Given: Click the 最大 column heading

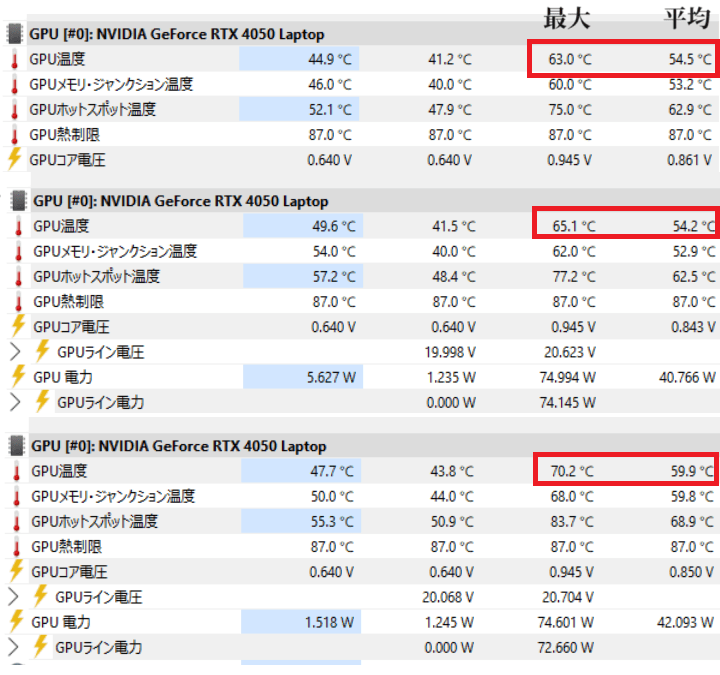Looking at the screenshot, I should [566, 17].
